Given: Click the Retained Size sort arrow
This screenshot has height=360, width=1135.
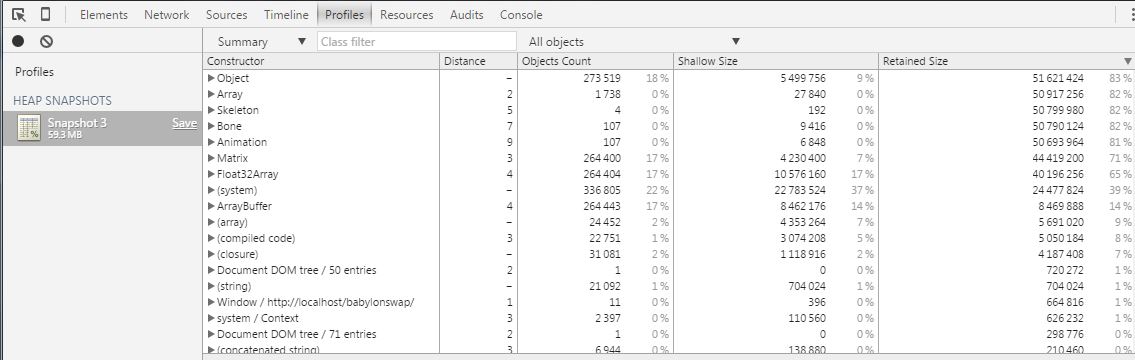Looking at the screenshot, I should point(1127,62).
